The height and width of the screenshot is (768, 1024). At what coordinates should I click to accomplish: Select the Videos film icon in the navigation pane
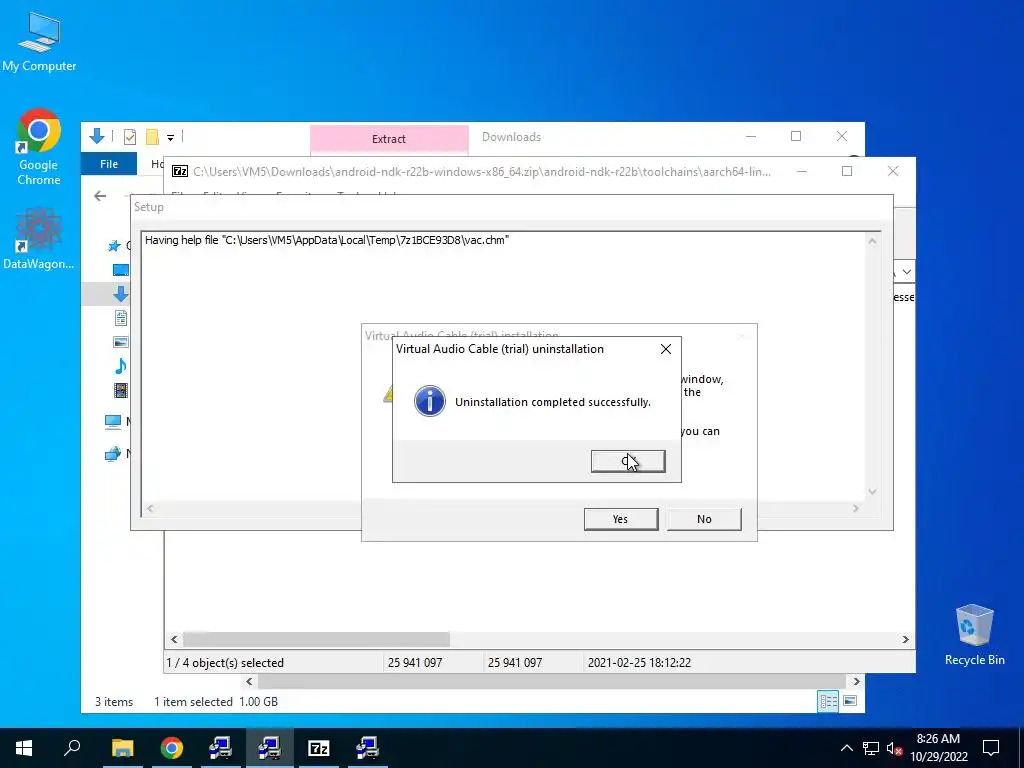tap(121, 391)
